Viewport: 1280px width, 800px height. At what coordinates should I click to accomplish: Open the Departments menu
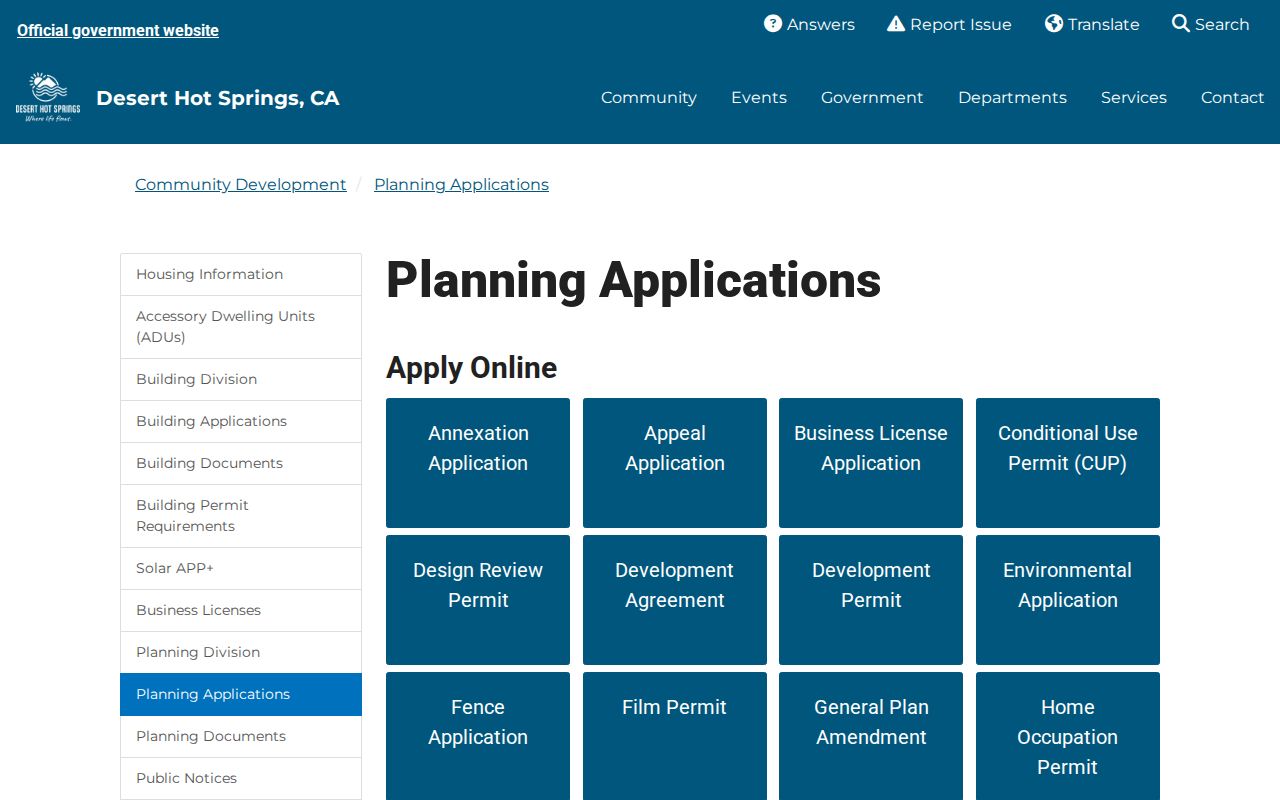pos(1012,98)
